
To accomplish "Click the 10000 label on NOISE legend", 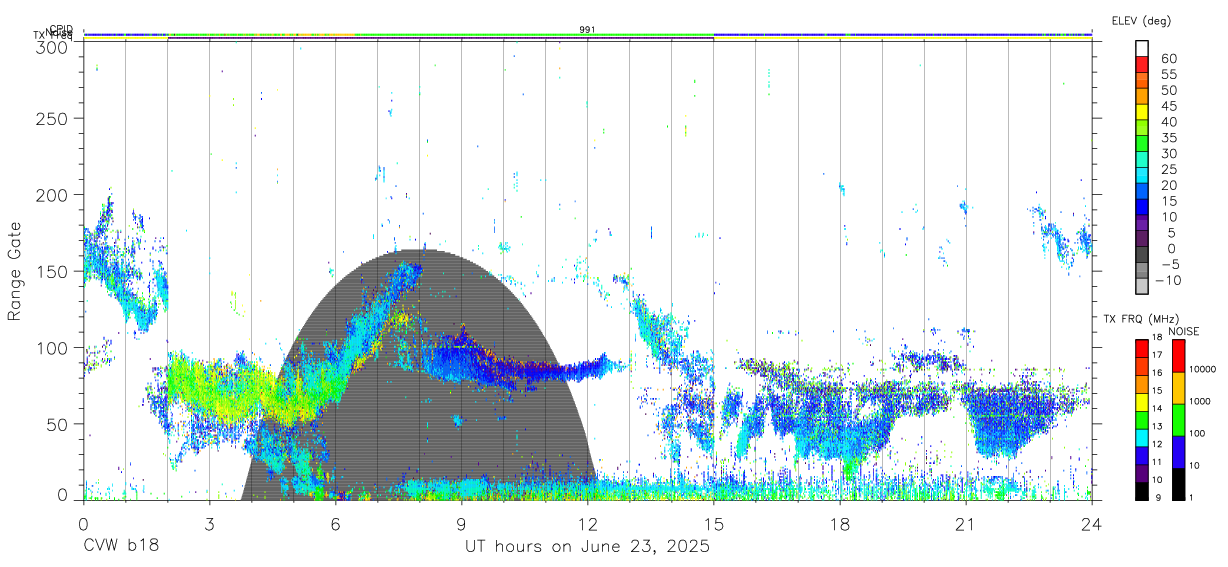I will 1204,369.
